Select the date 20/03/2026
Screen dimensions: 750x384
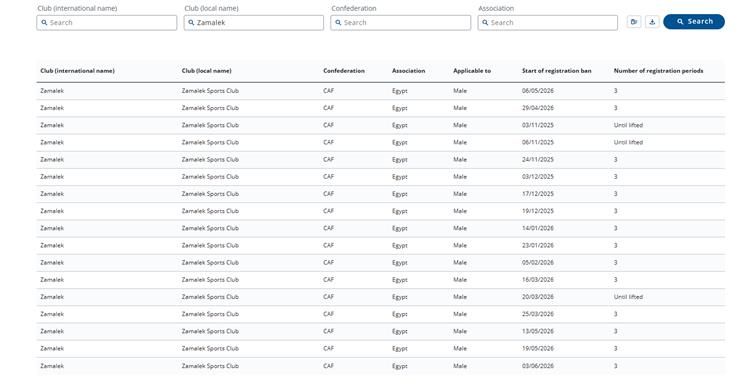click(538, 297)
